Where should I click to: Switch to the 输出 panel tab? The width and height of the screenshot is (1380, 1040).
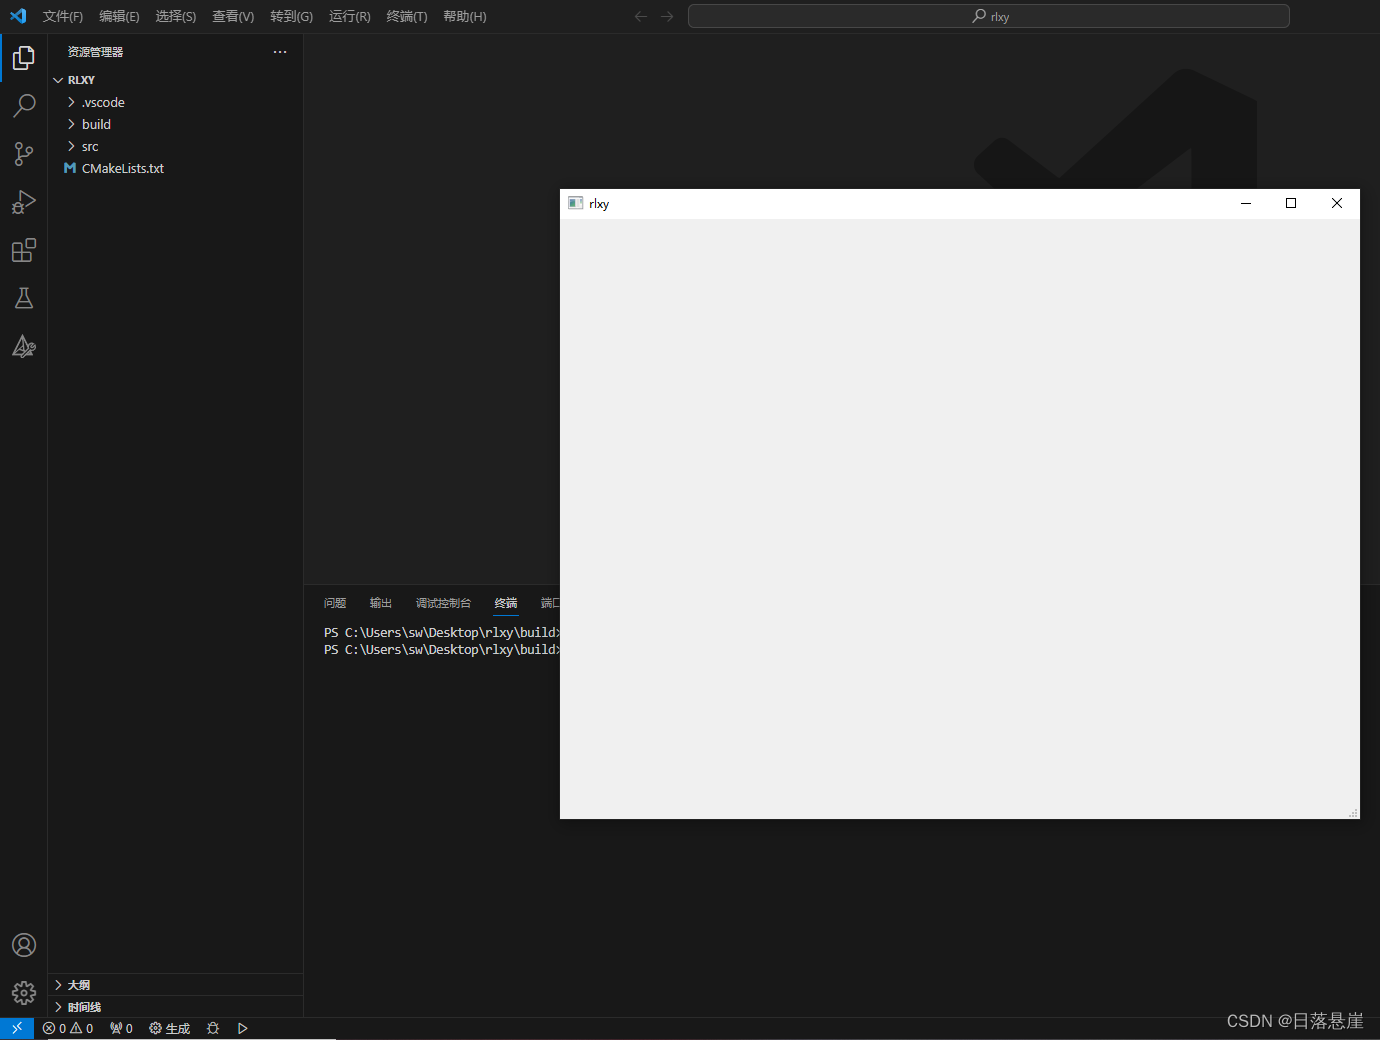tap(381, 603)
